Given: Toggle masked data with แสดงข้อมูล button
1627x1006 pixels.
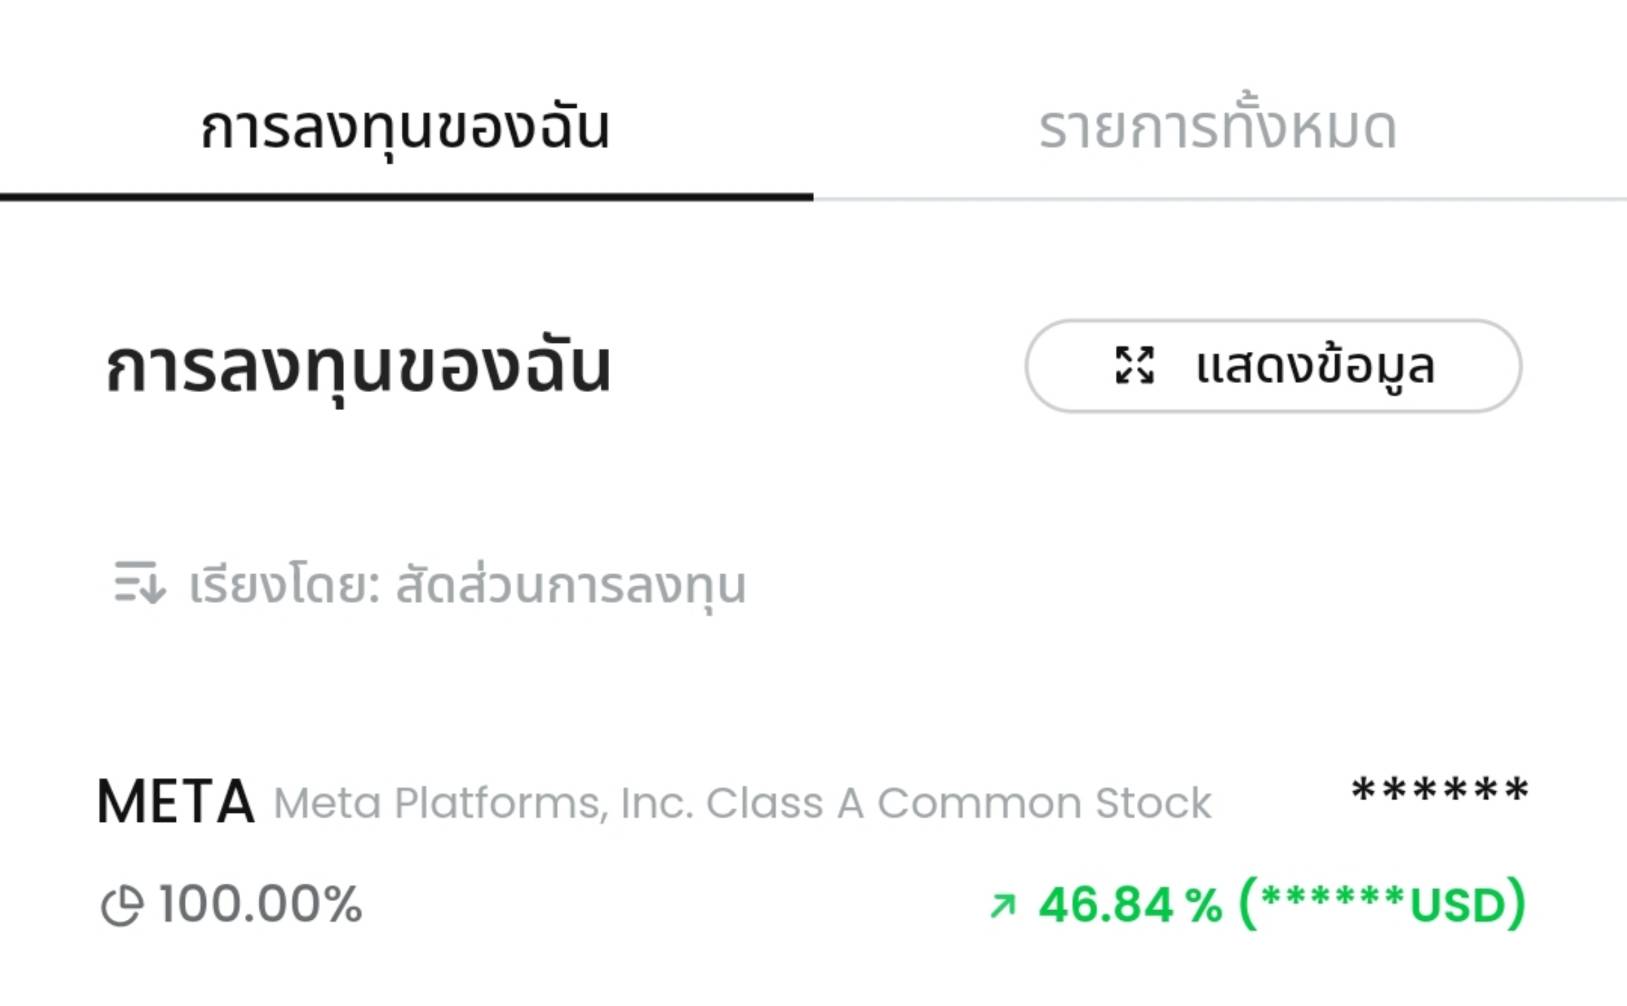Looking at the screenshot, I should (x=1272, y=366).
